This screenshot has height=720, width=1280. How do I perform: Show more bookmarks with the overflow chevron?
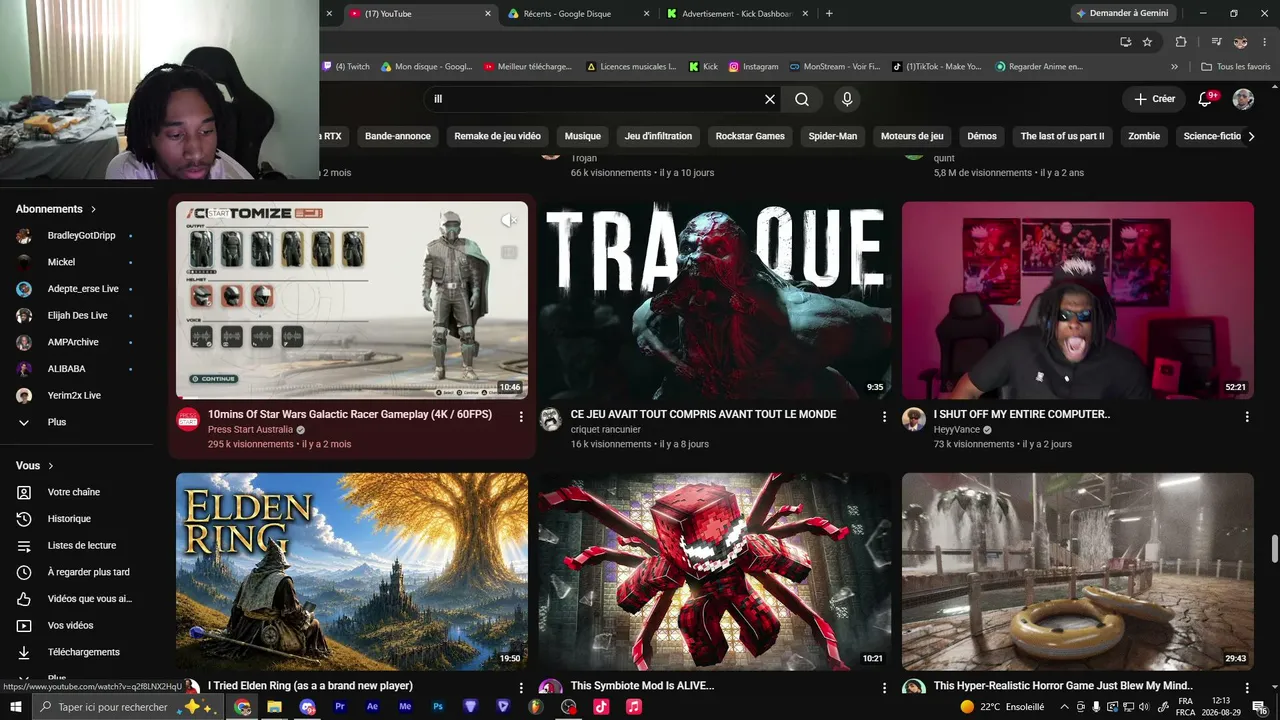1175,67
